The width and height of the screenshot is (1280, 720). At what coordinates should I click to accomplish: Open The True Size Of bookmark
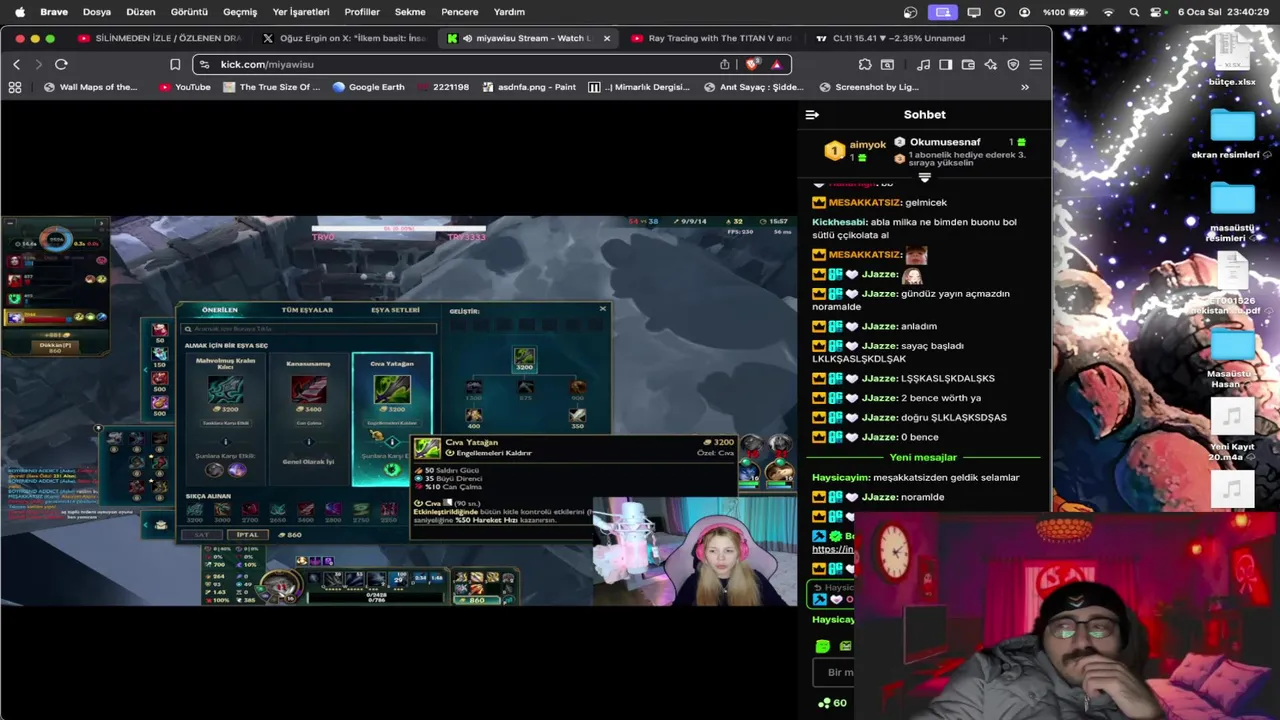point(271,87)
